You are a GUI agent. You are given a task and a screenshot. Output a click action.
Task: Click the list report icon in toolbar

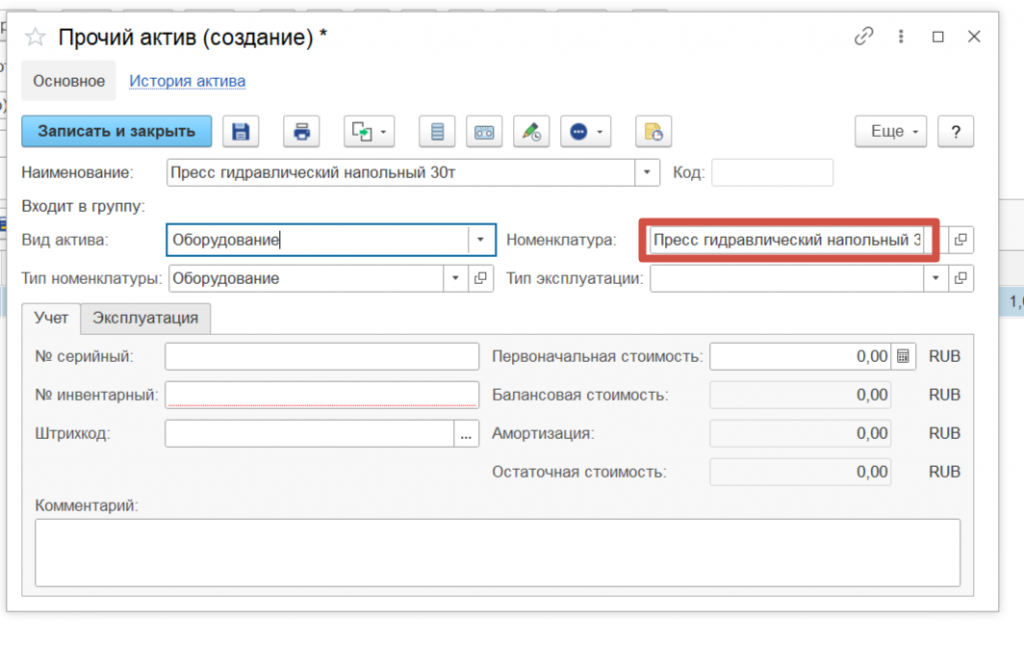point(436,131)
